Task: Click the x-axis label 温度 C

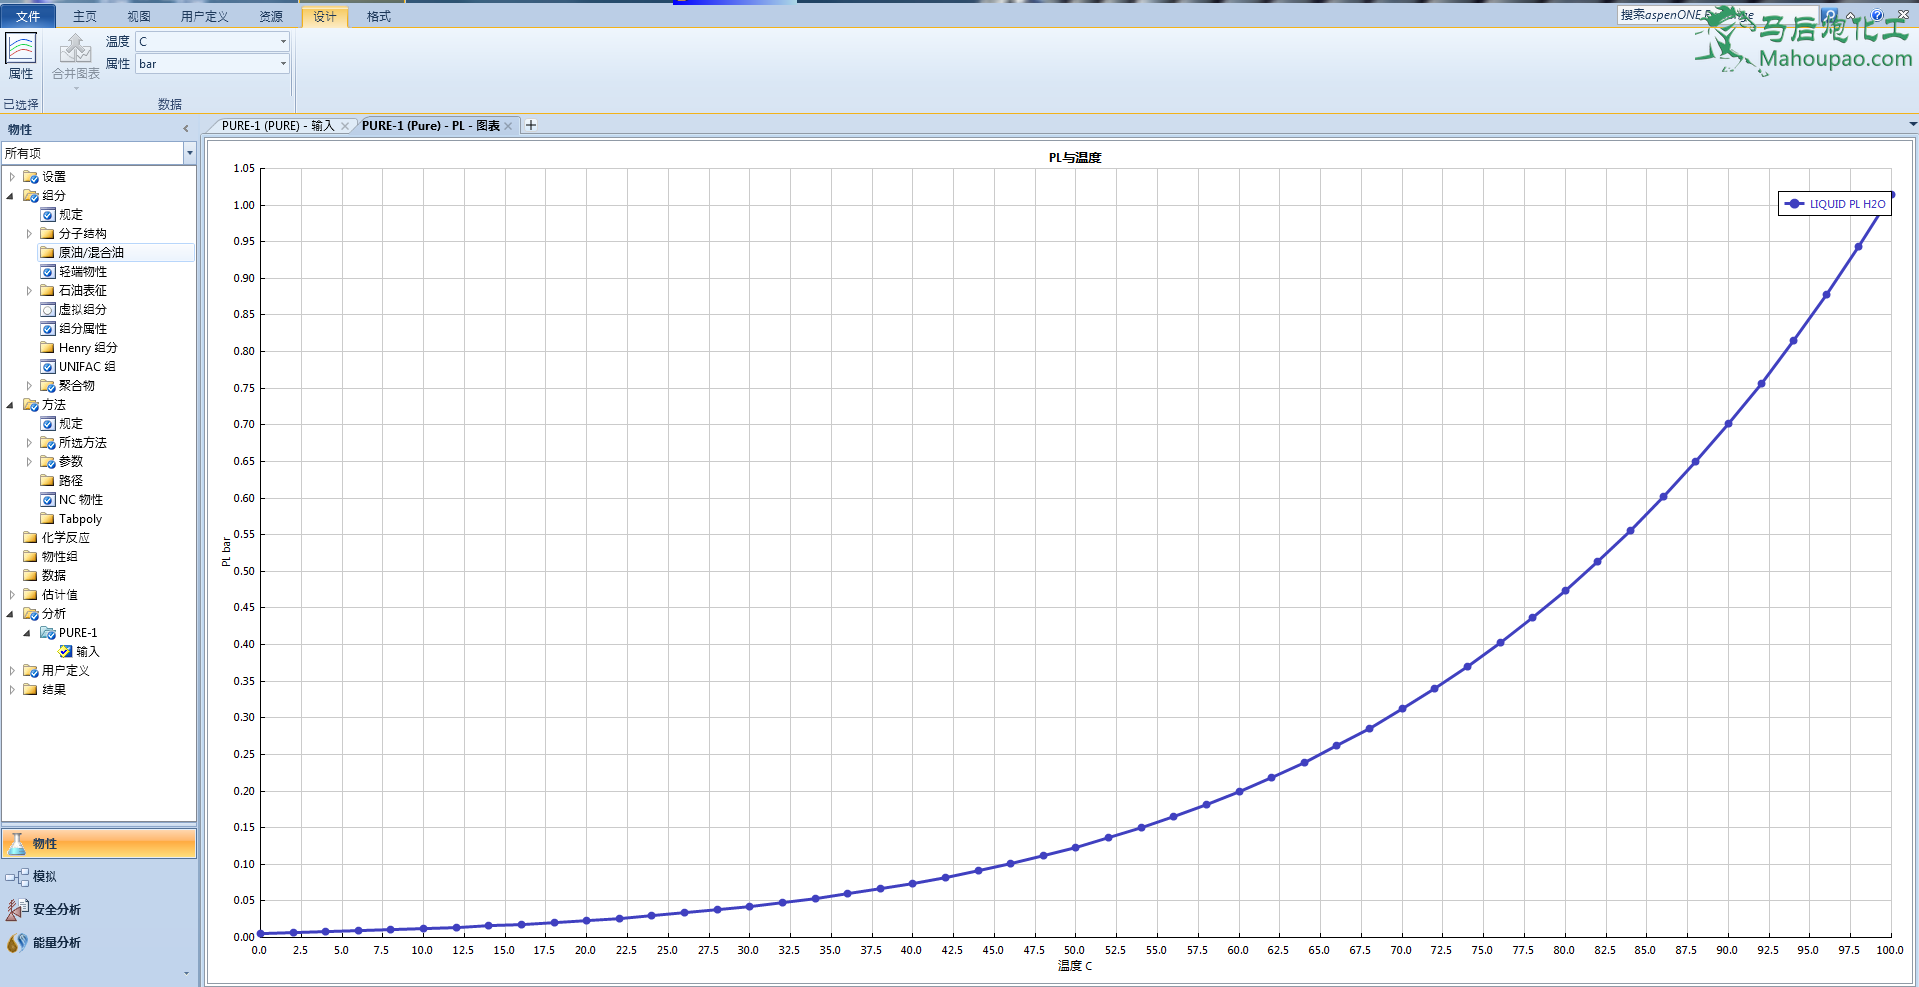Action: [x=1075, y=966]
